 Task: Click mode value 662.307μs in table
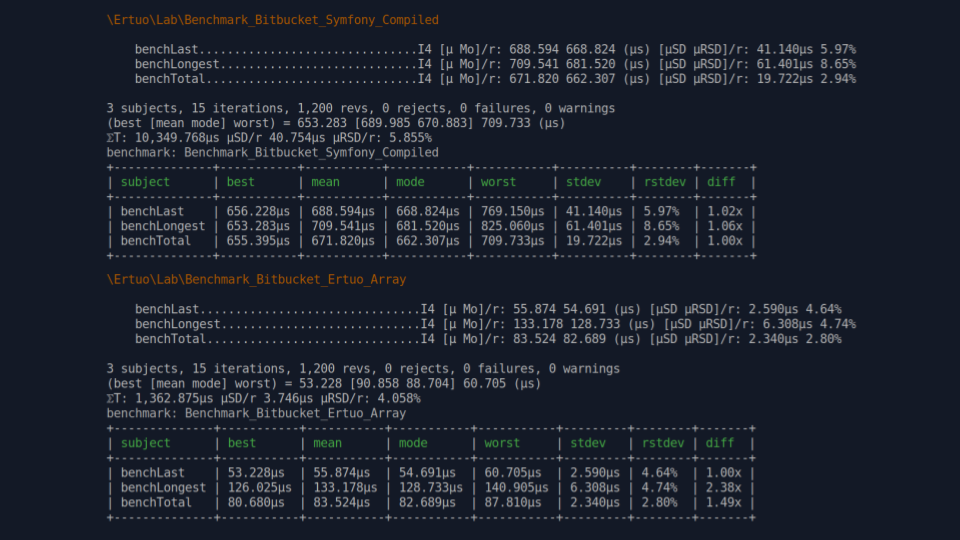point(427,241)
